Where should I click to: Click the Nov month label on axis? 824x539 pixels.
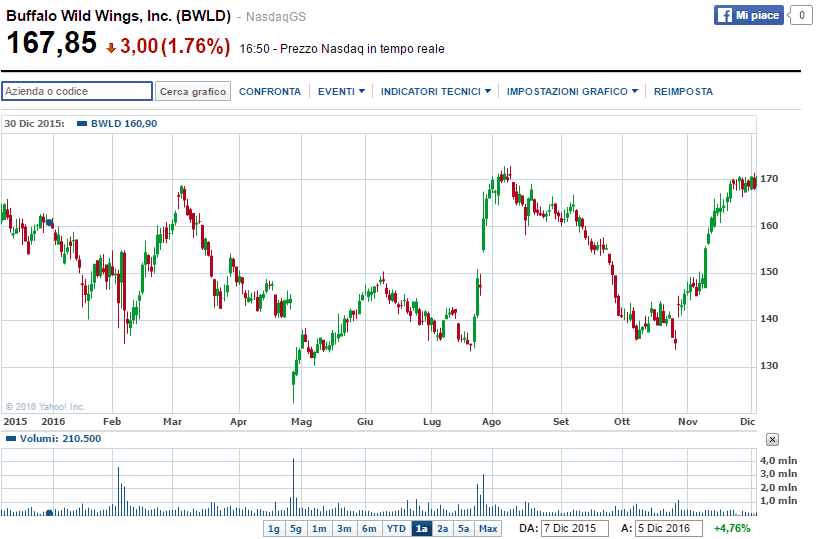click(x=687, y=421)
